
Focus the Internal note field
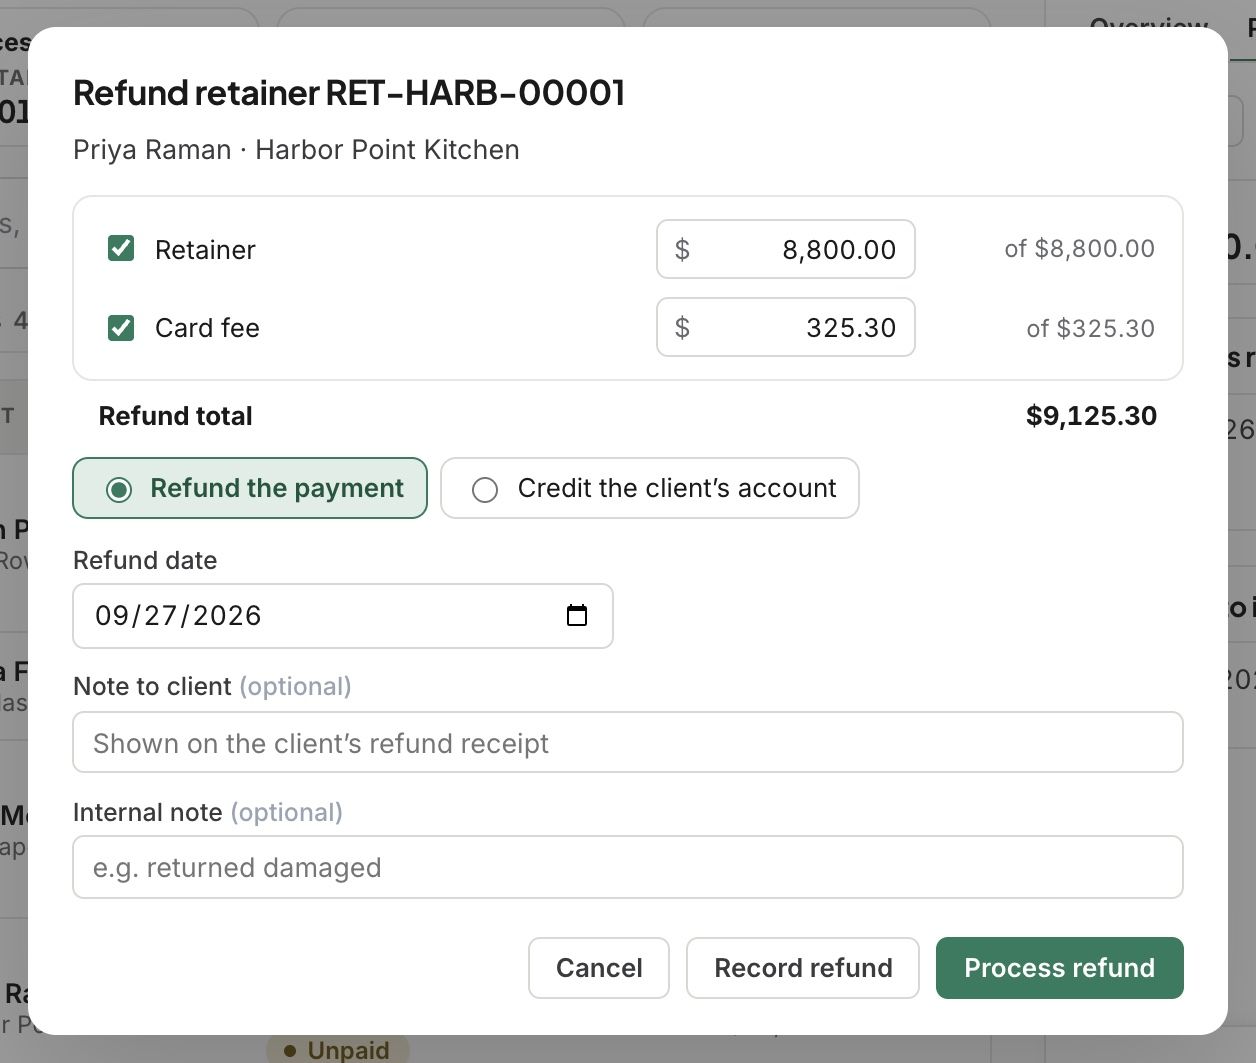click(628, 867)
